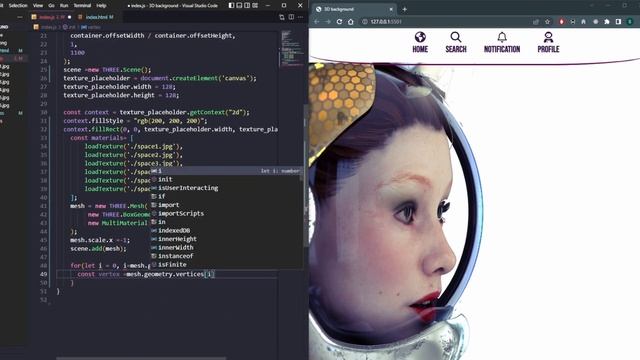Click the open changes icon in editor toolbar
Screen dimensions: 640x360
click(282, 17)
